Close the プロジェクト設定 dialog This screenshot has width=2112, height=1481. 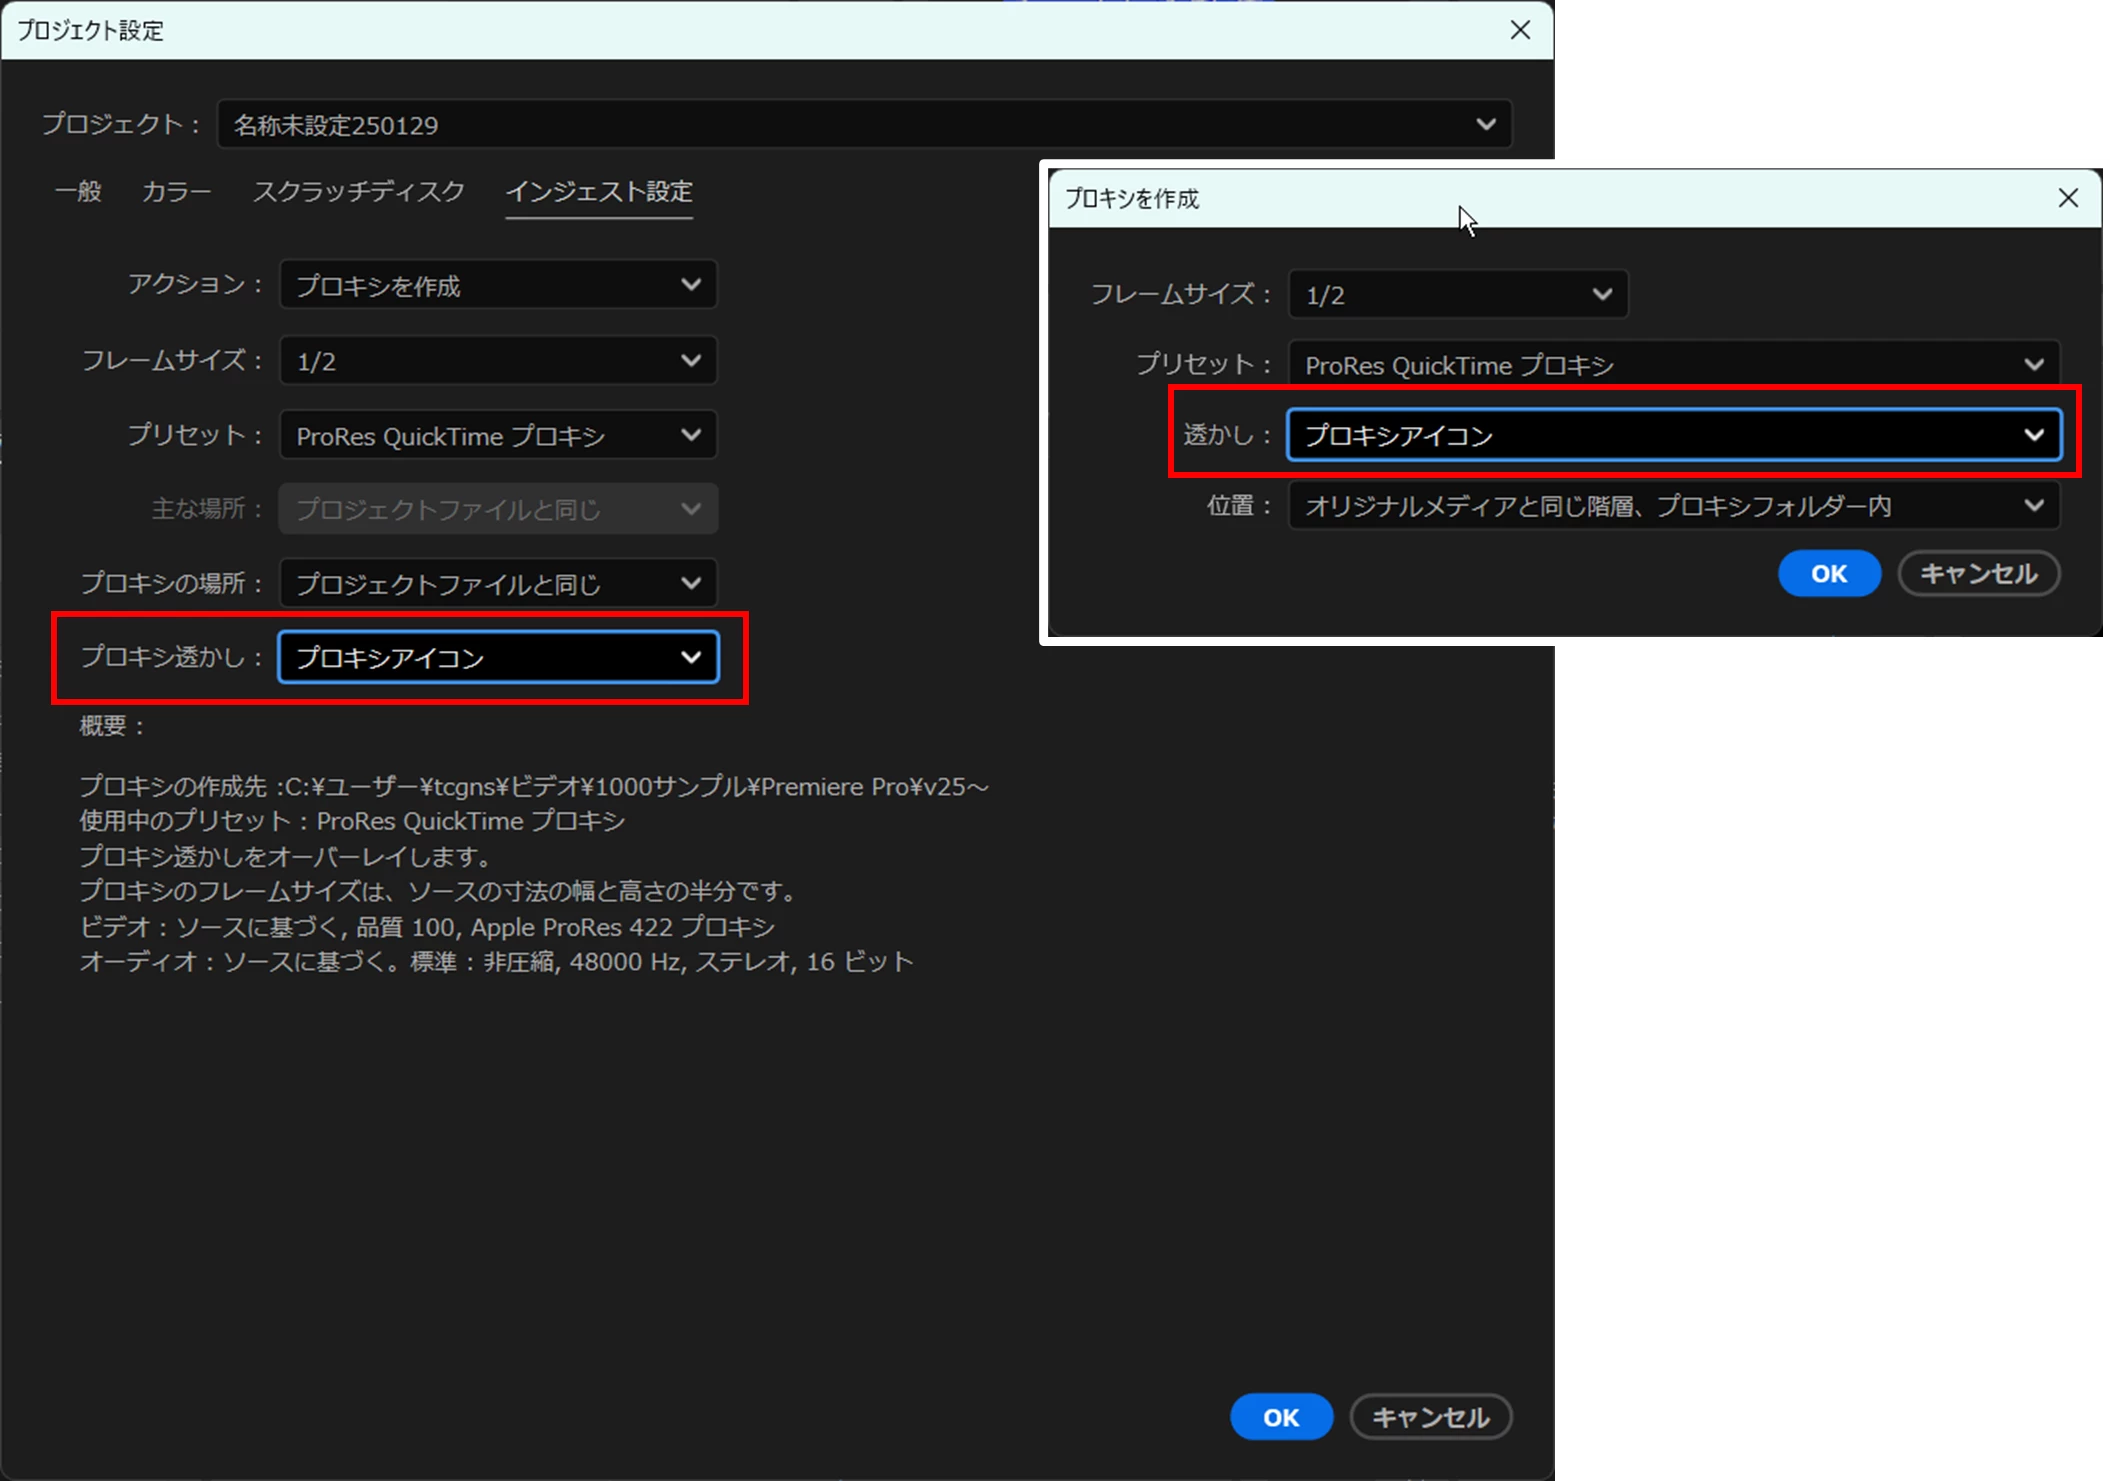pyautogui.click(x=1520, y=30)
